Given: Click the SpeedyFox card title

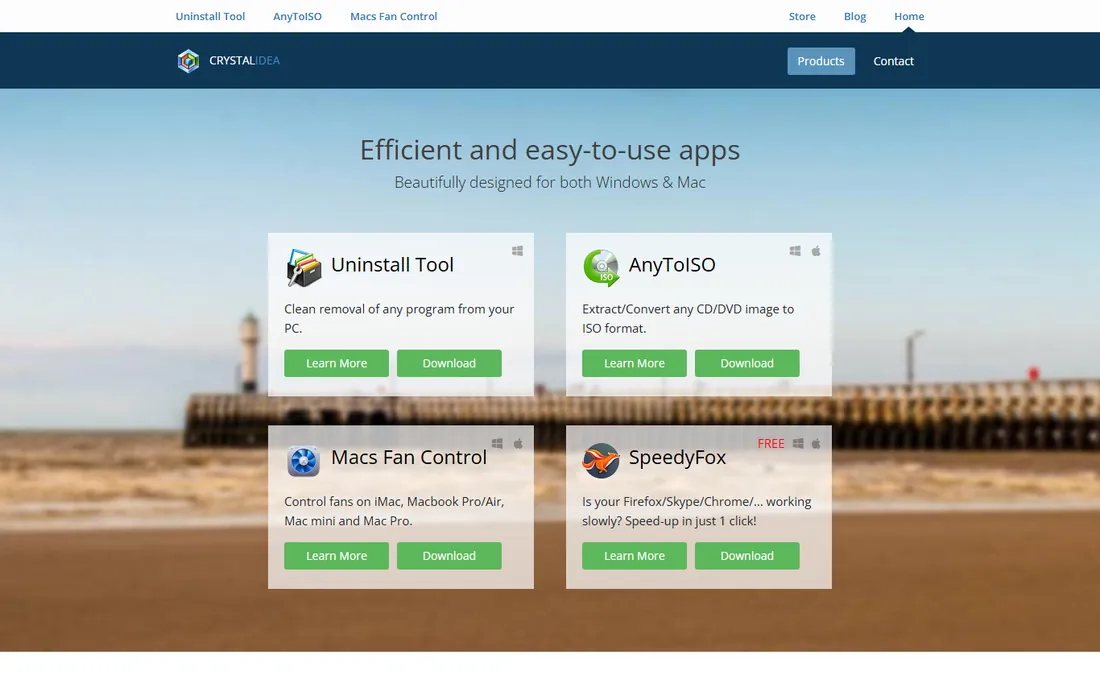Looking at the screenshot, I should tap(677, 457).
